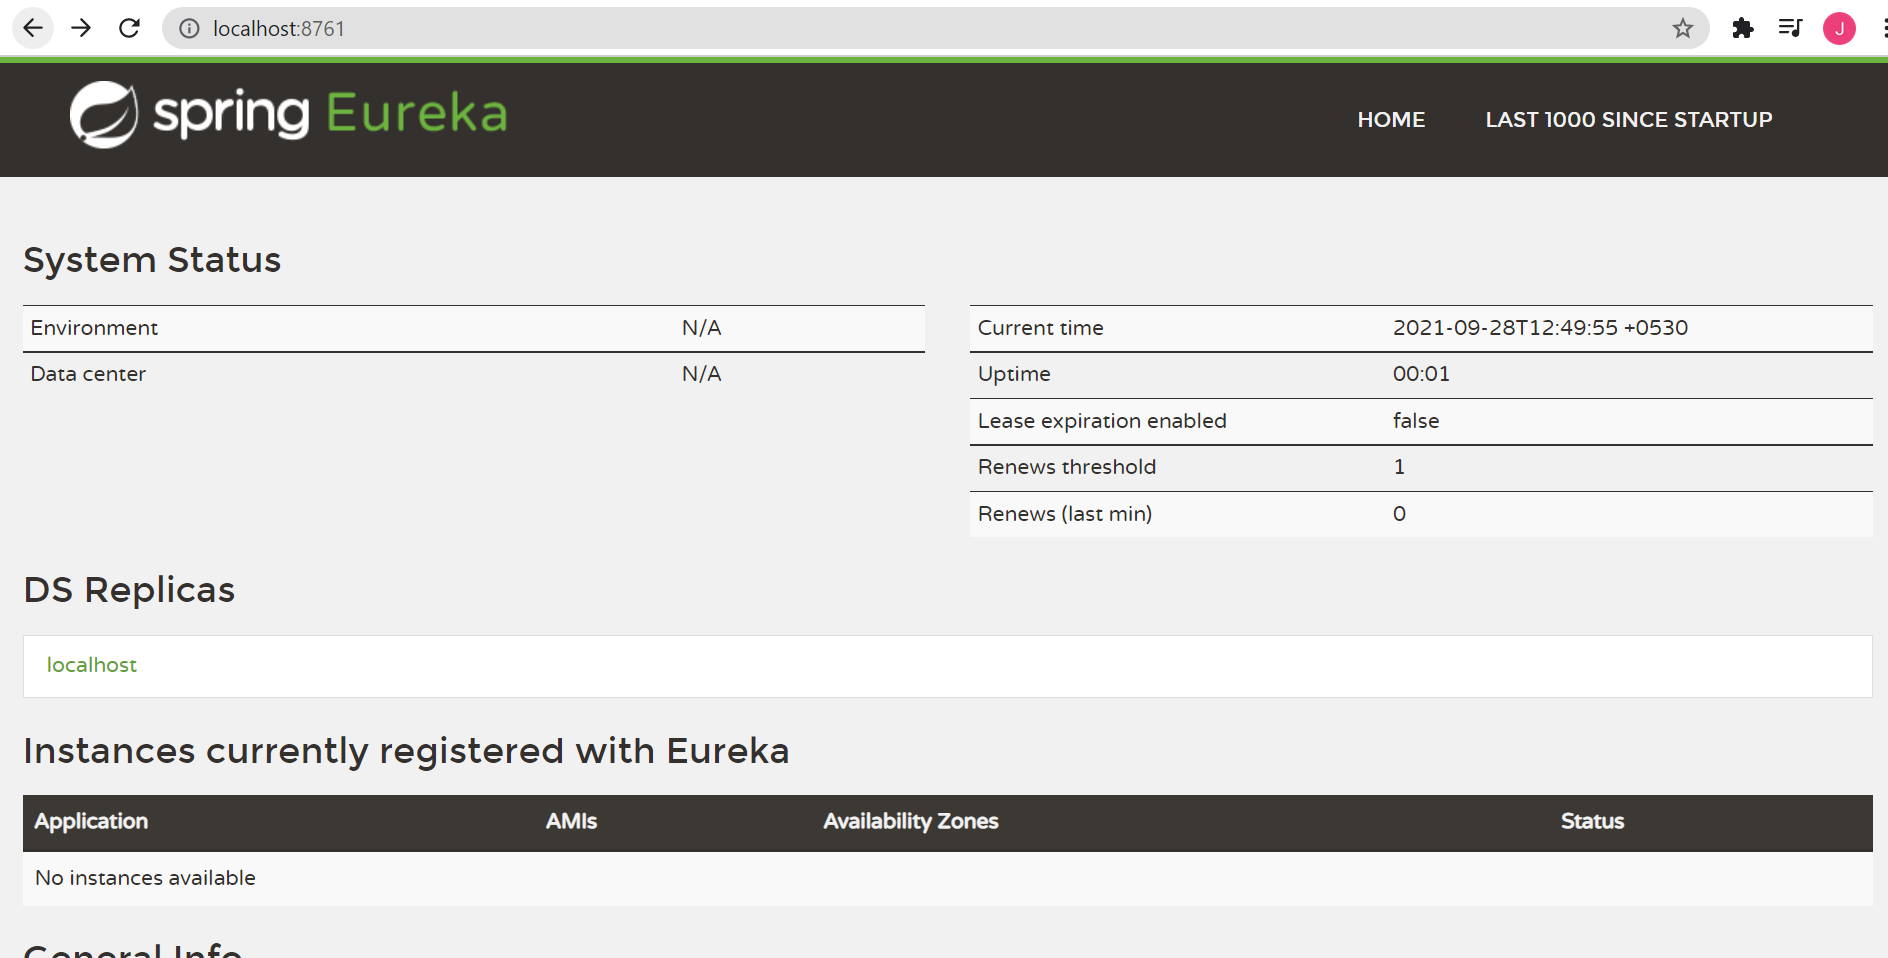The height and width of the screenshot is (958, 1888).
Task: Click the System Status heading
Action: (152, 260)
